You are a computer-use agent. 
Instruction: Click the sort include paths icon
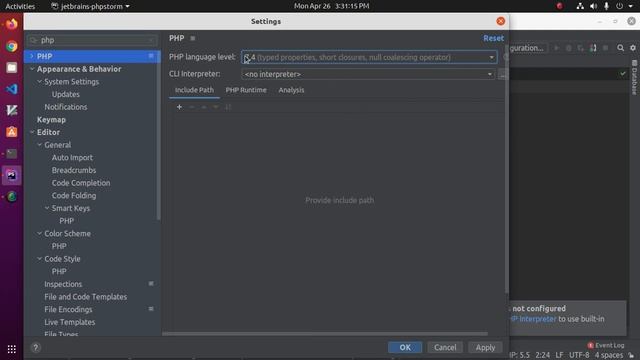coord(228,107)
